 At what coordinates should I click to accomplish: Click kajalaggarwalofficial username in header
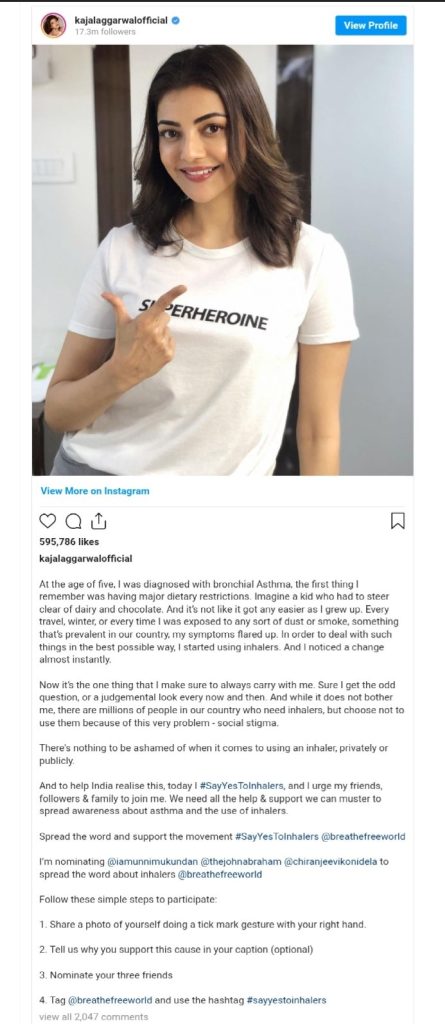click(122, 21)
